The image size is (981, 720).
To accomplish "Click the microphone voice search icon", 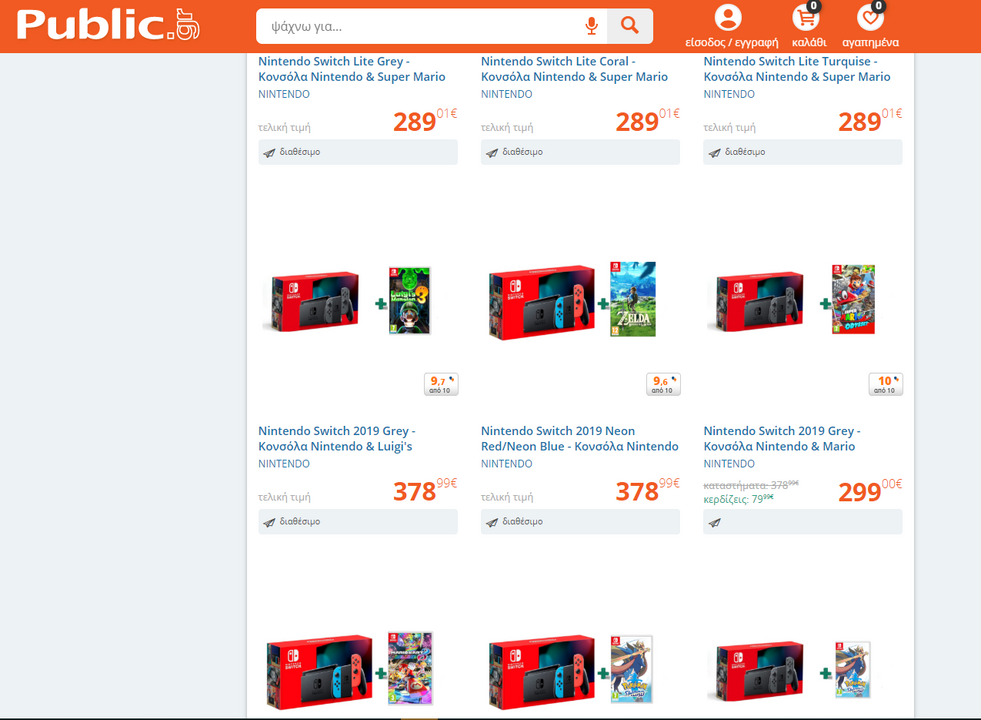I will point(591,26).
